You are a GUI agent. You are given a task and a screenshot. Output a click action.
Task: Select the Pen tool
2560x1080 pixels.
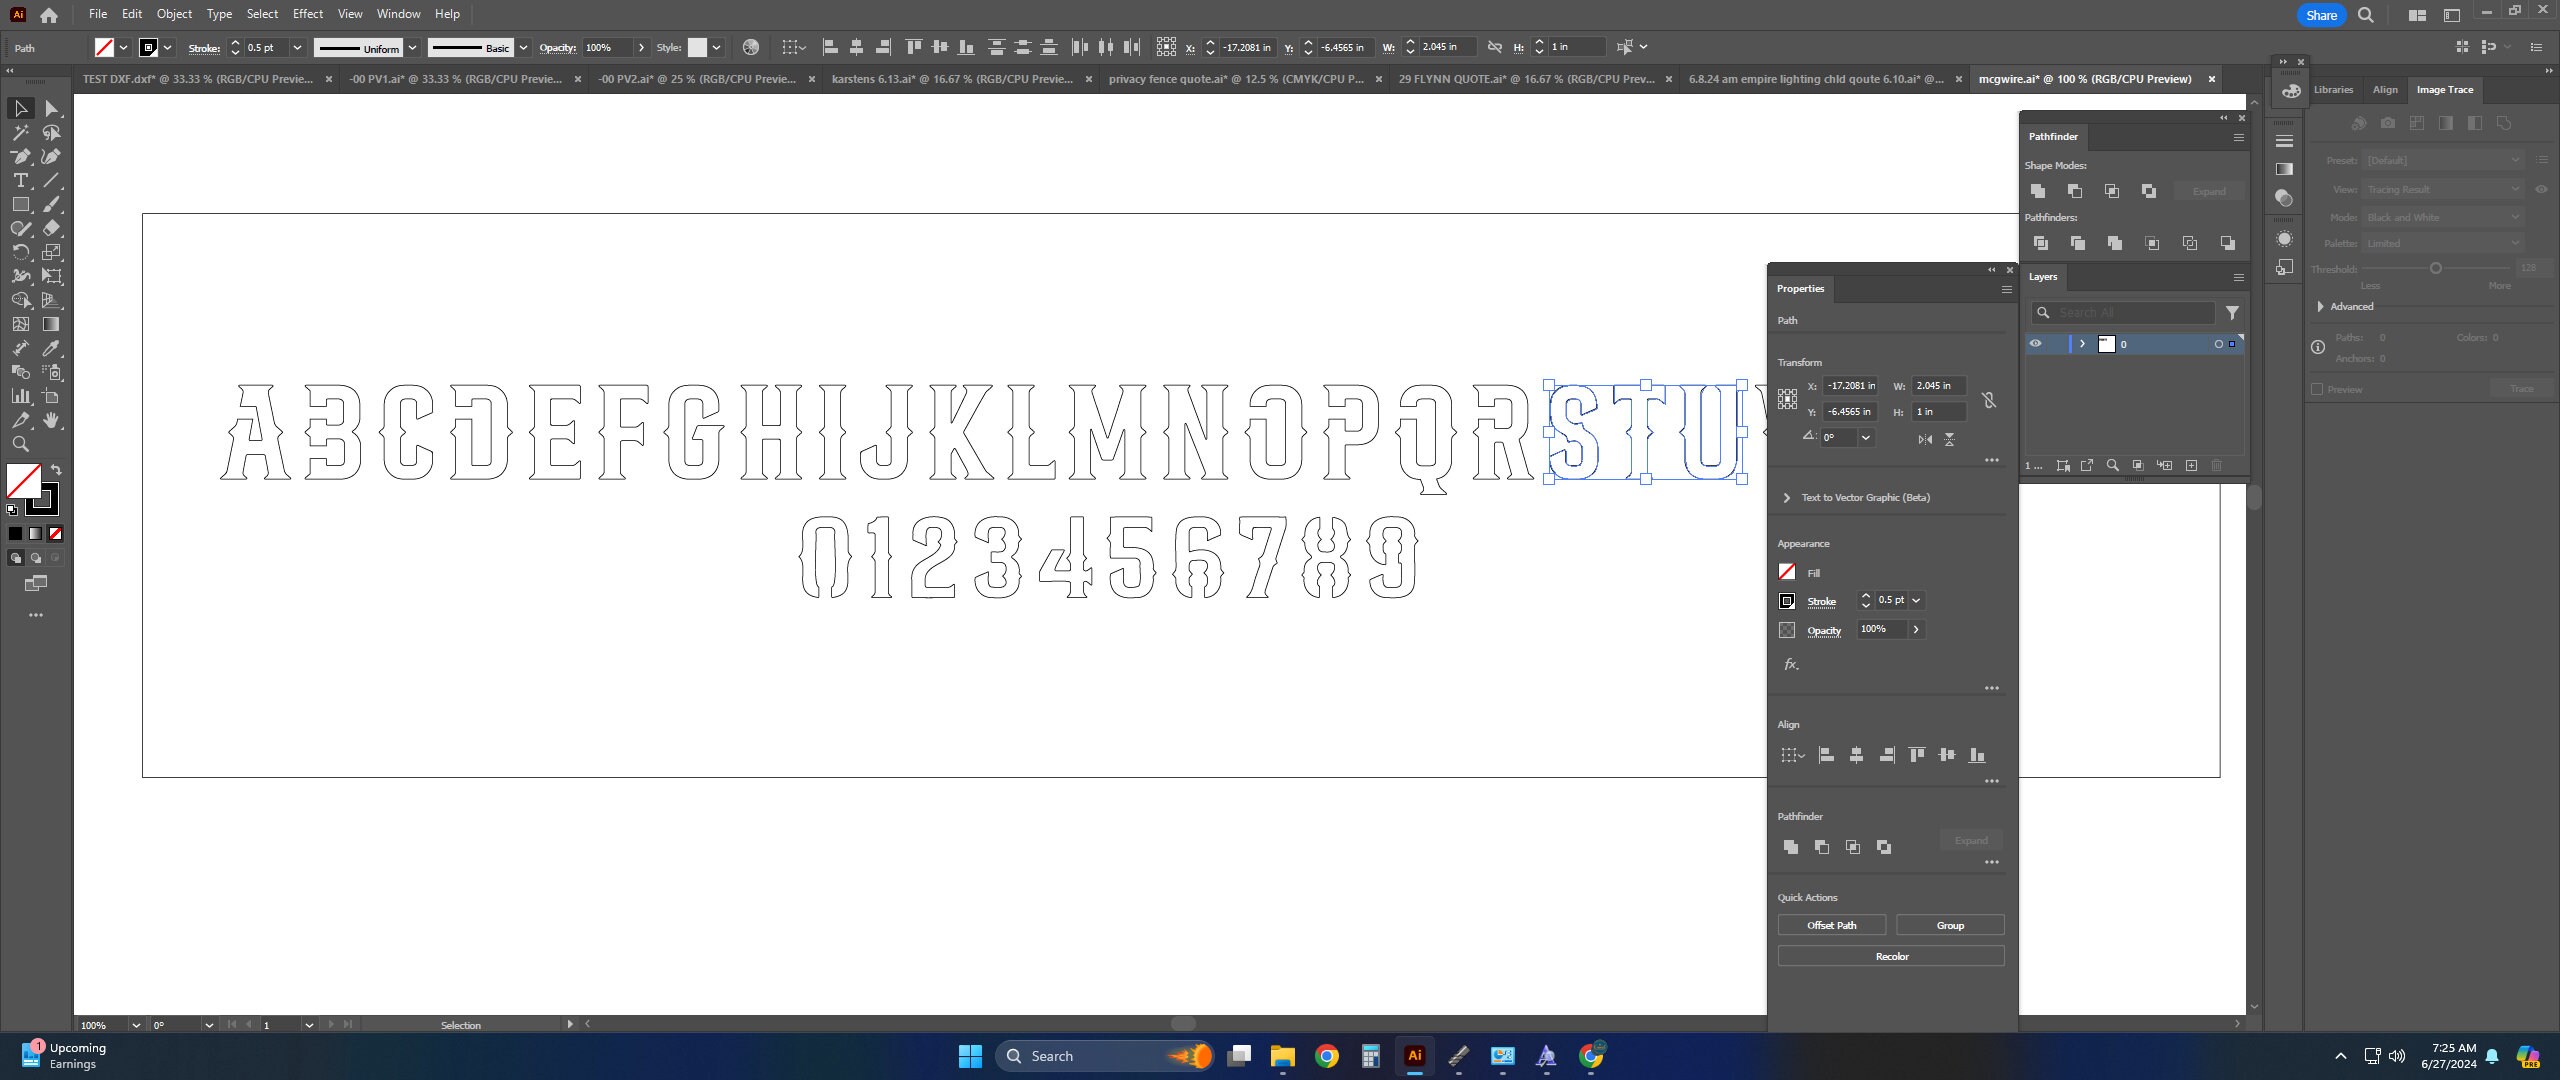[x=20, y=156]
